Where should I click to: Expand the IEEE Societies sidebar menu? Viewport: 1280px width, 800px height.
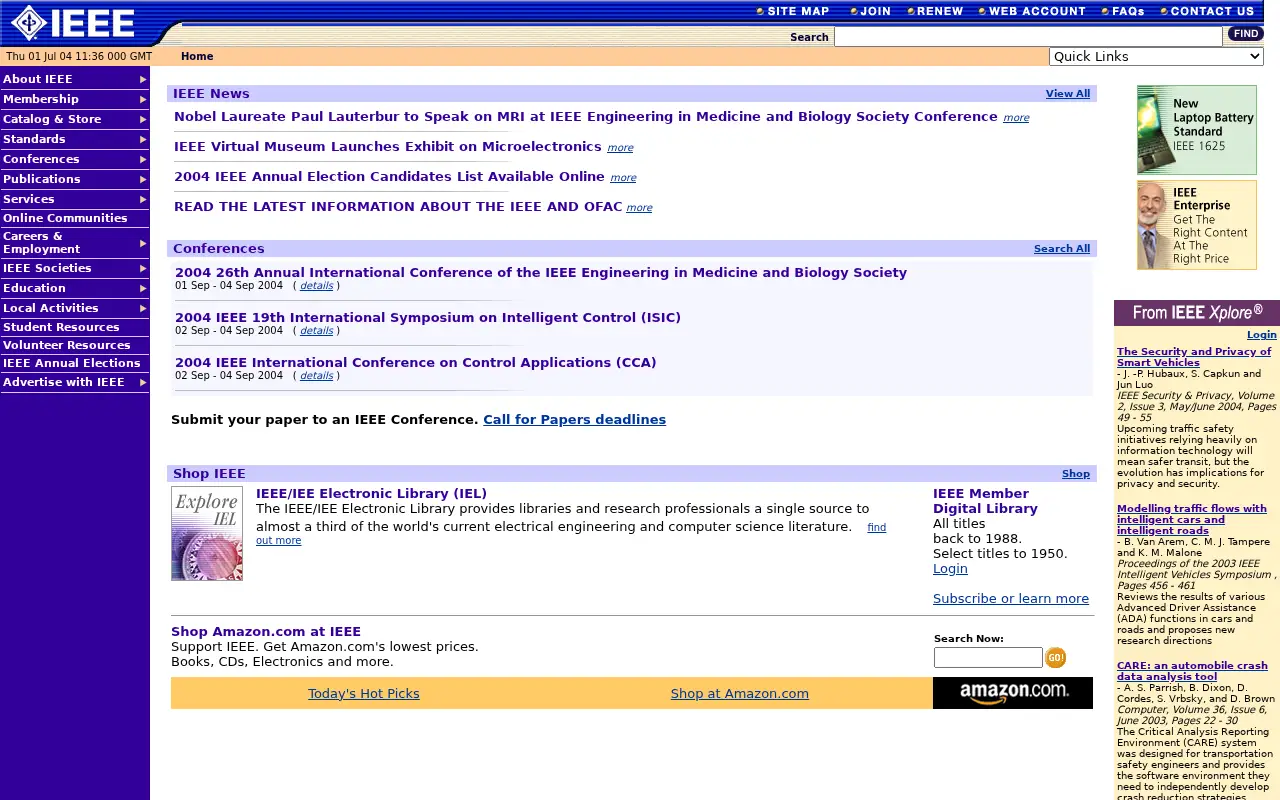coord(75,268)
